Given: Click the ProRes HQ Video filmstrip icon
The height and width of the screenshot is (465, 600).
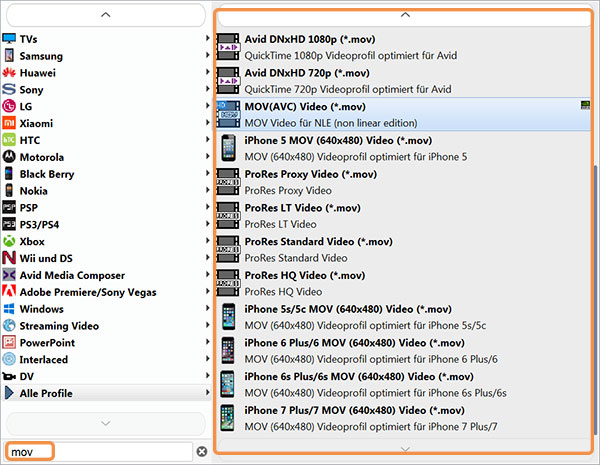Looking at the screenshot, I should point(228,283).
